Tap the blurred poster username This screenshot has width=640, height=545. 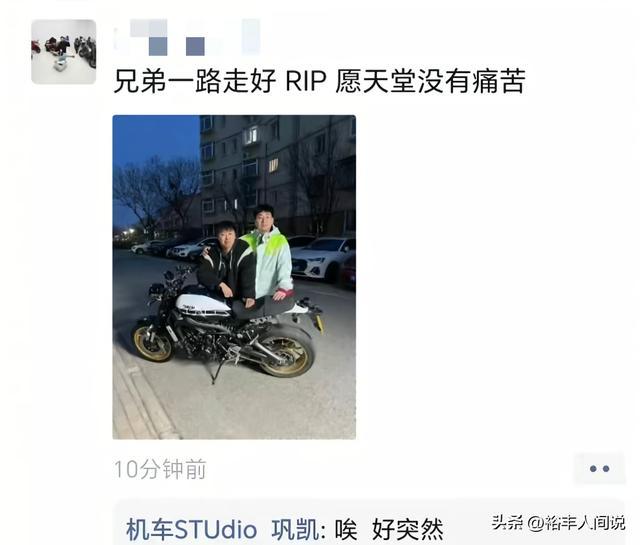pos(188,38)
